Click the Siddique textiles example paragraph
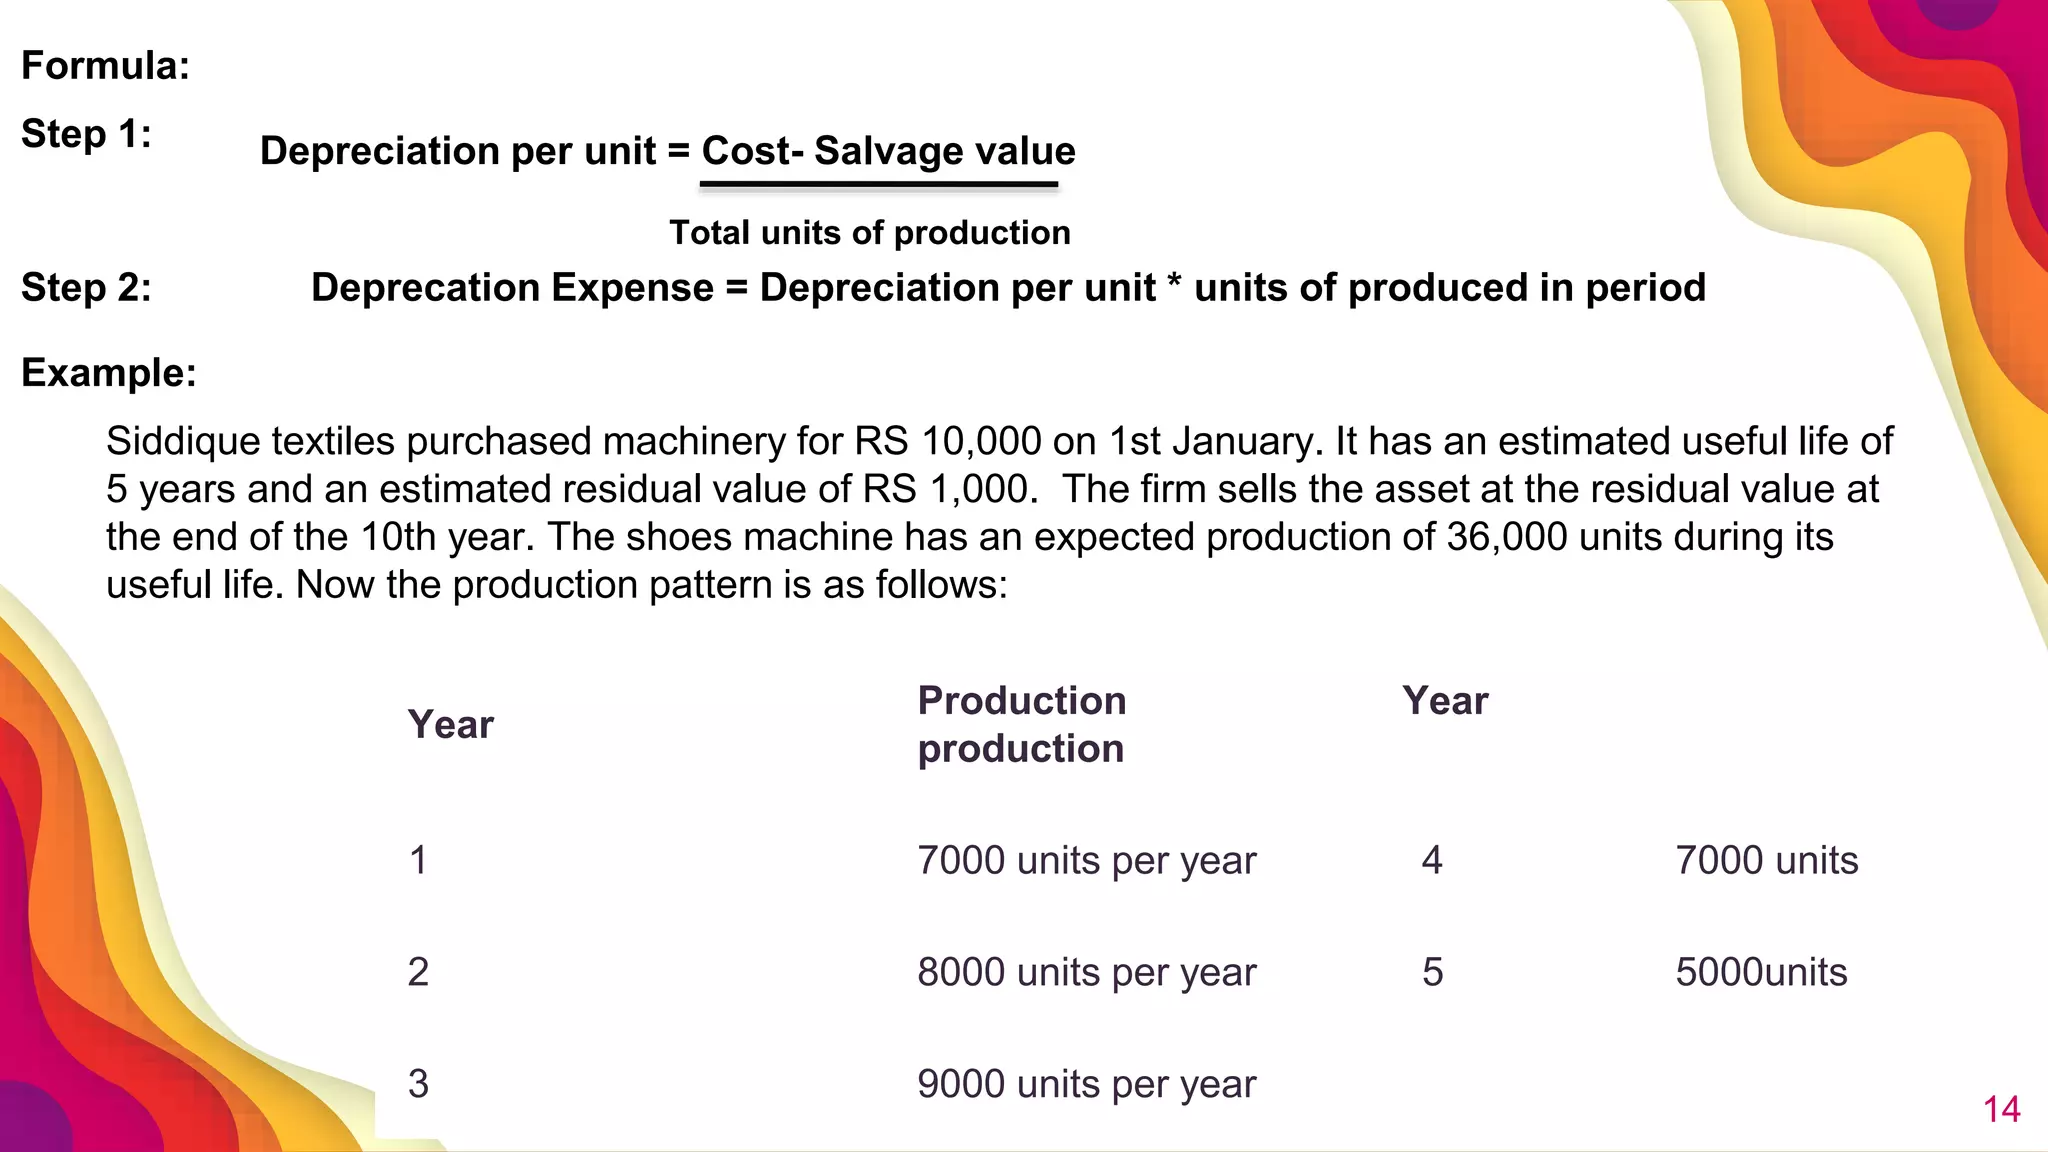 pos(1000,513)
